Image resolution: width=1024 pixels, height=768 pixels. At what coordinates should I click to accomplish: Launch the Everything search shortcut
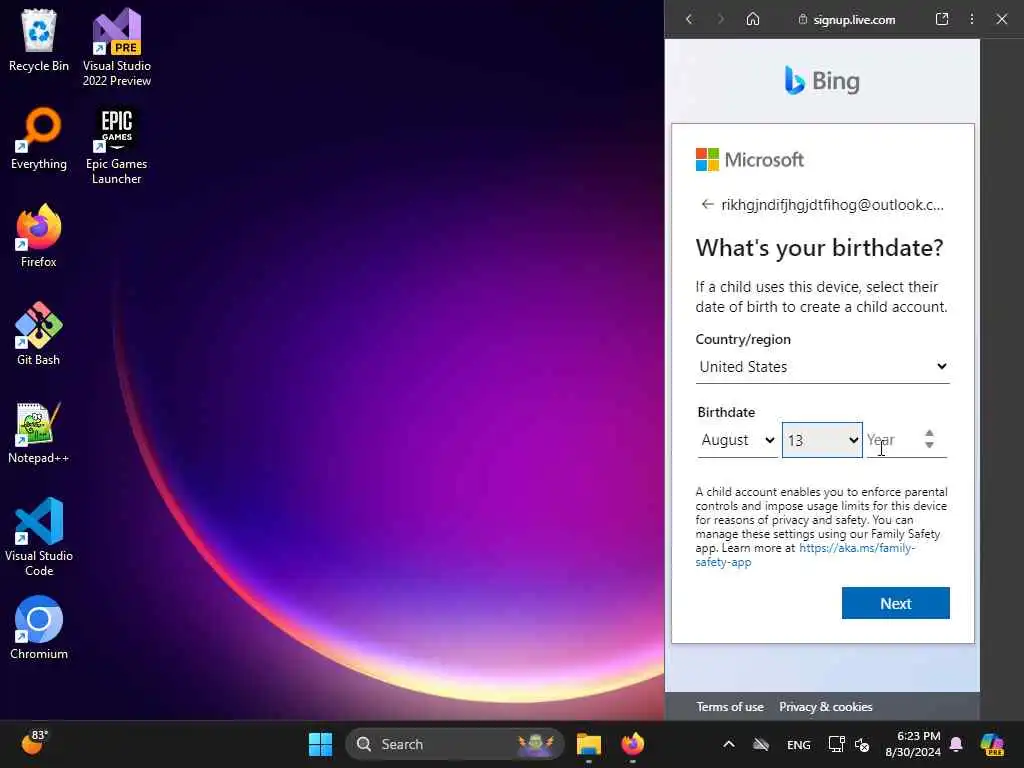point(39,138)
